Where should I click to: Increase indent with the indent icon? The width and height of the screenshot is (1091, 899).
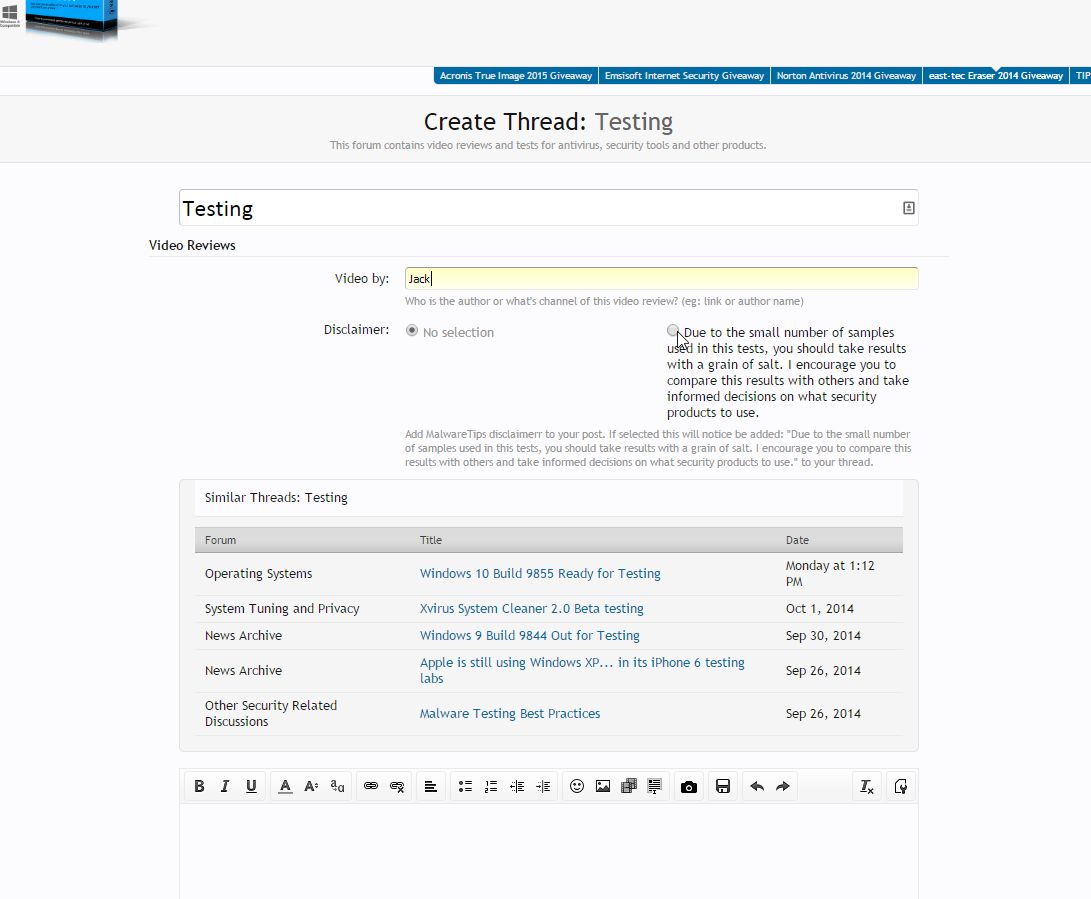(x=543, y=786)
